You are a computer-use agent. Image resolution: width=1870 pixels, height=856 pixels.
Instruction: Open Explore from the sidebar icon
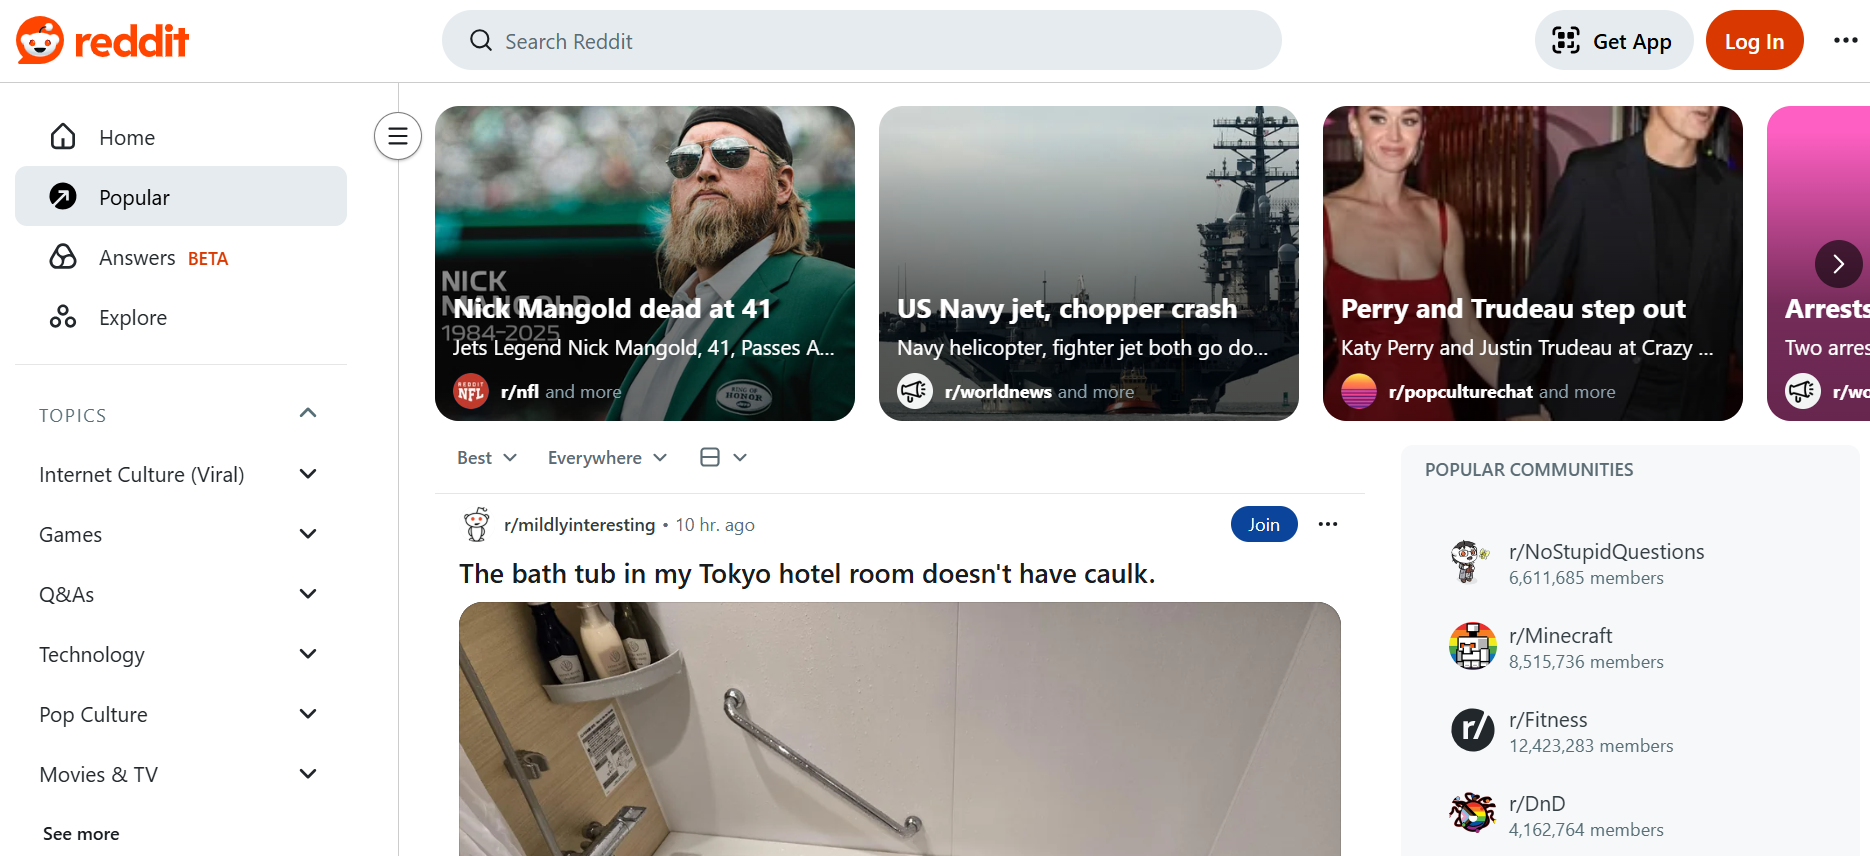[x=62, y=316]
